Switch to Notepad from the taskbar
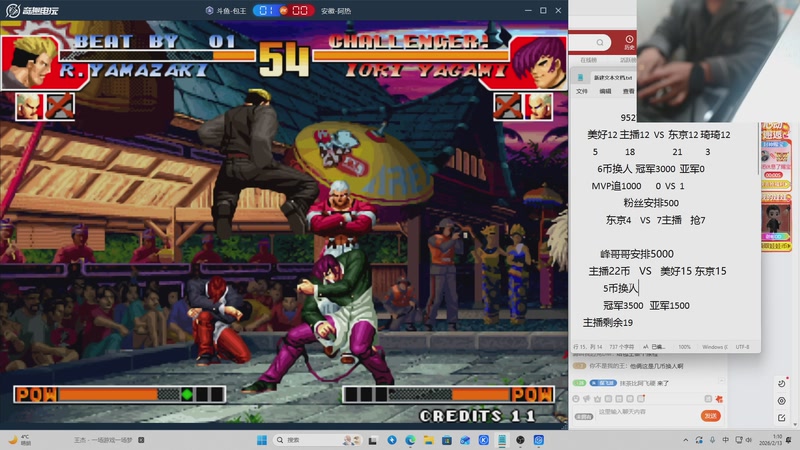Viewport: 800px width, 450px height. pos(502,440)
